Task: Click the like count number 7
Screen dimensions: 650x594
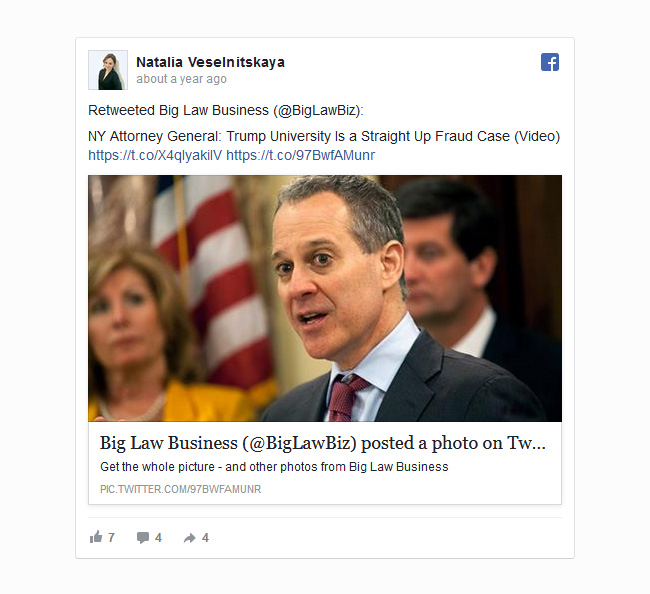Action: click(x=111, y=538)
